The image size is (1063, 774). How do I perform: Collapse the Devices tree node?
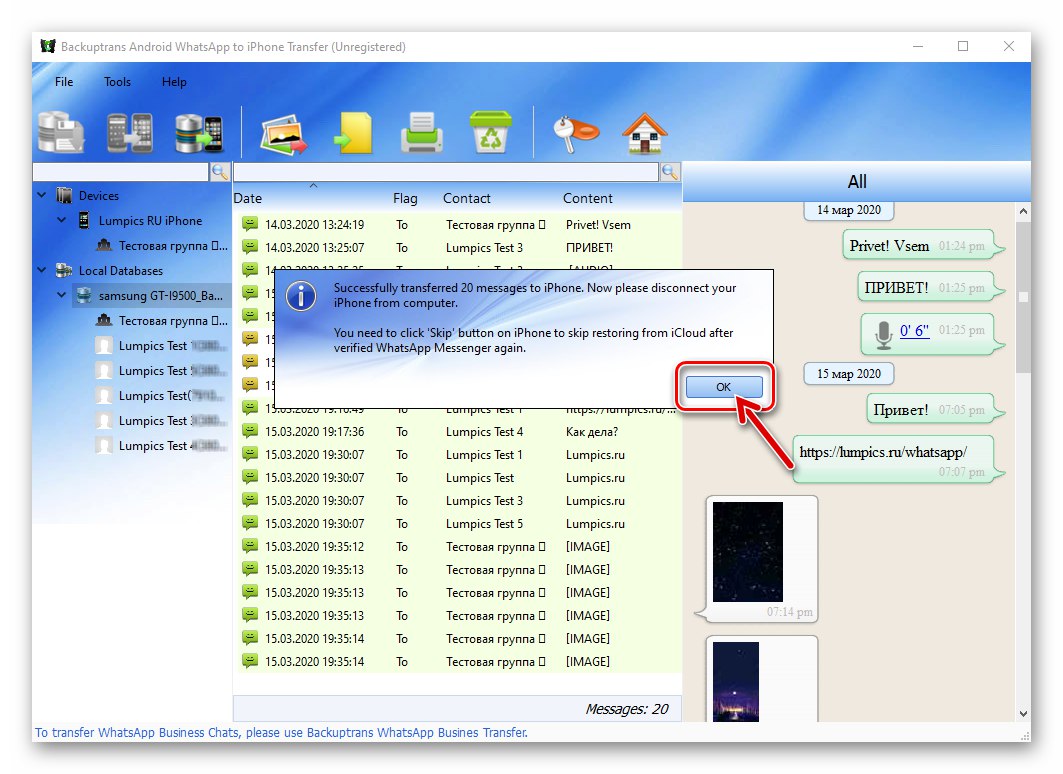point(42,195)
